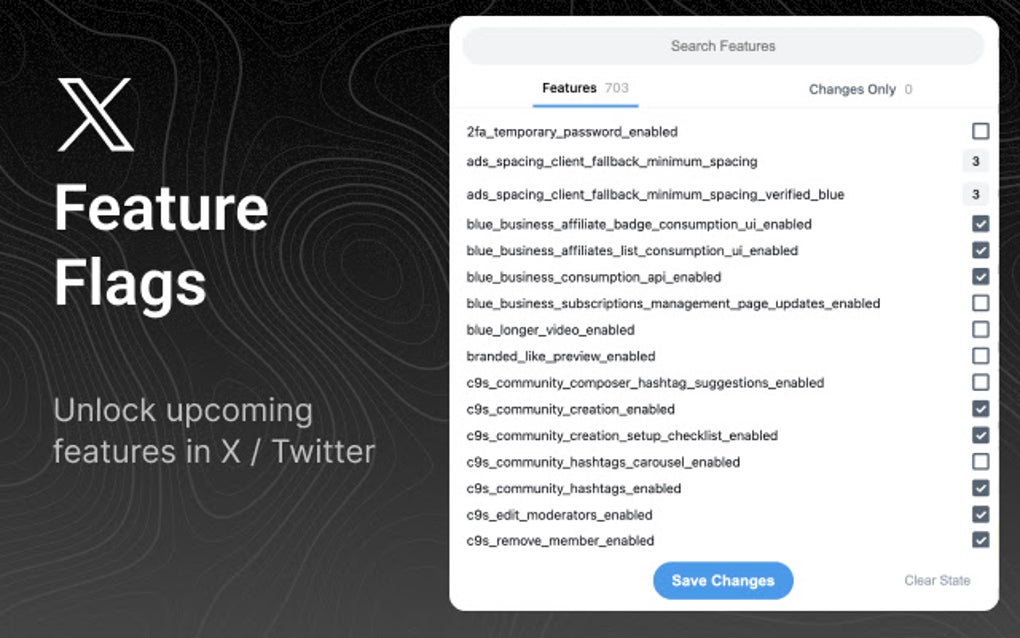The width and height of the screenshot is (1020, 638).
Task: Enable blue_business_subscriptions_management_page_updates_enabled
Action: point(980,303)
